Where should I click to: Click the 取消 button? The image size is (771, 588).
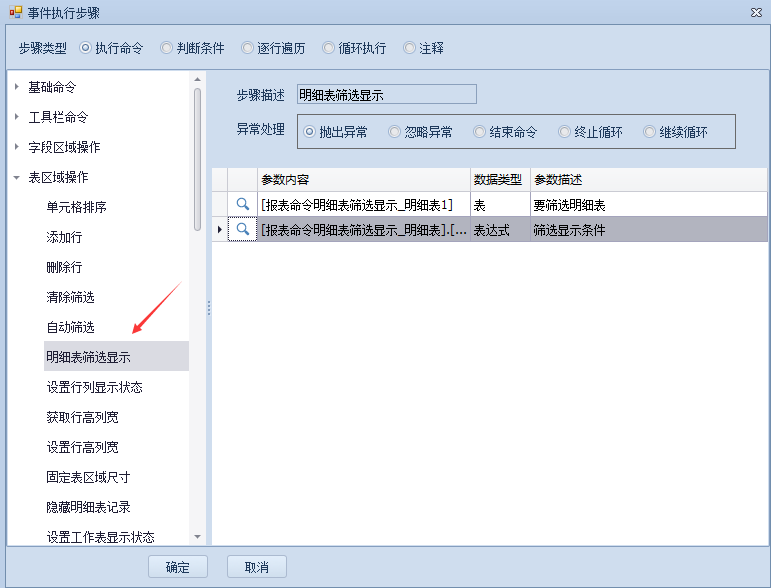[x=256, y=567]
